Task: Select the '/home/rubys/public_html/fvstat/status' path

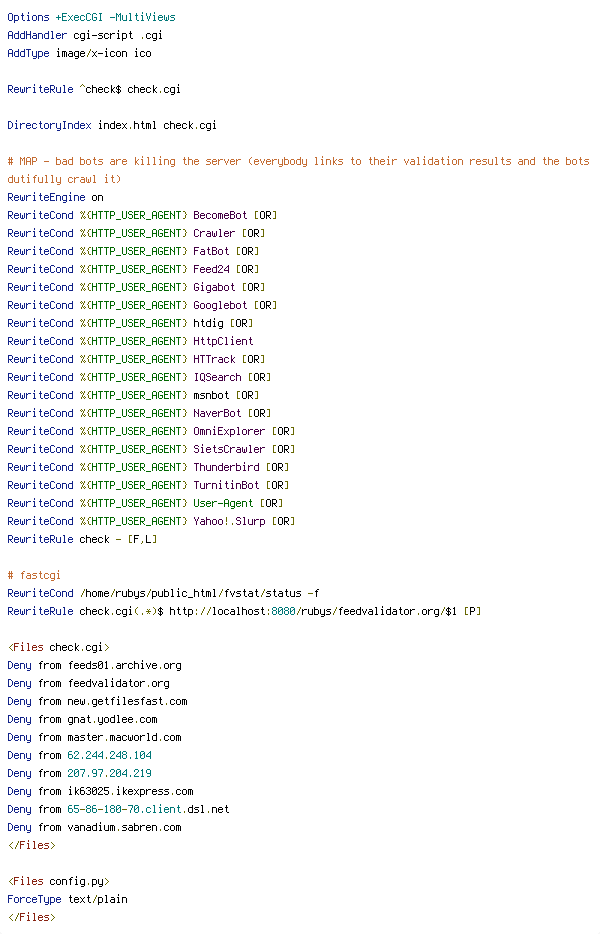Action: coord(191,593)
